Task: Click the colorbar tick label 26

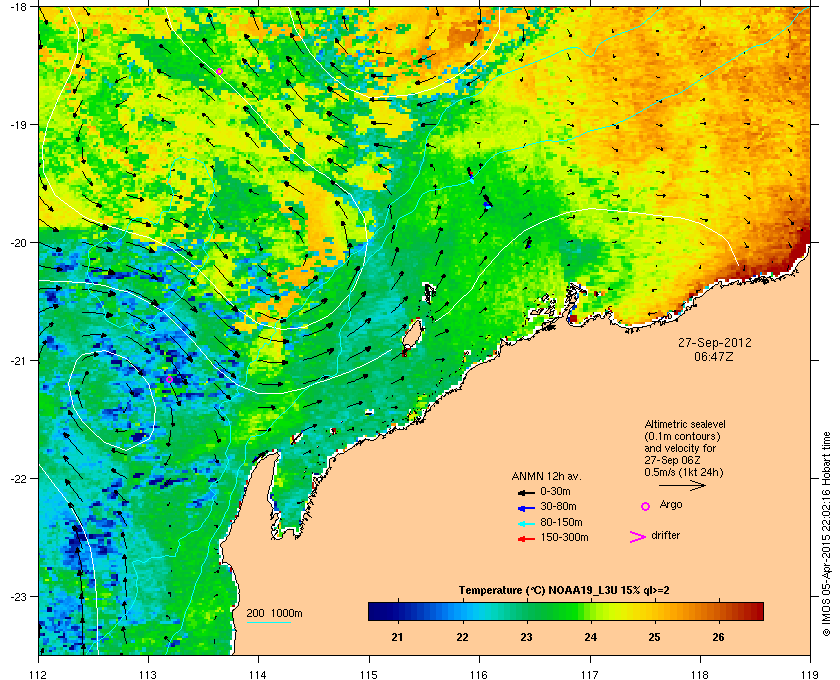Action: point(718,637)
